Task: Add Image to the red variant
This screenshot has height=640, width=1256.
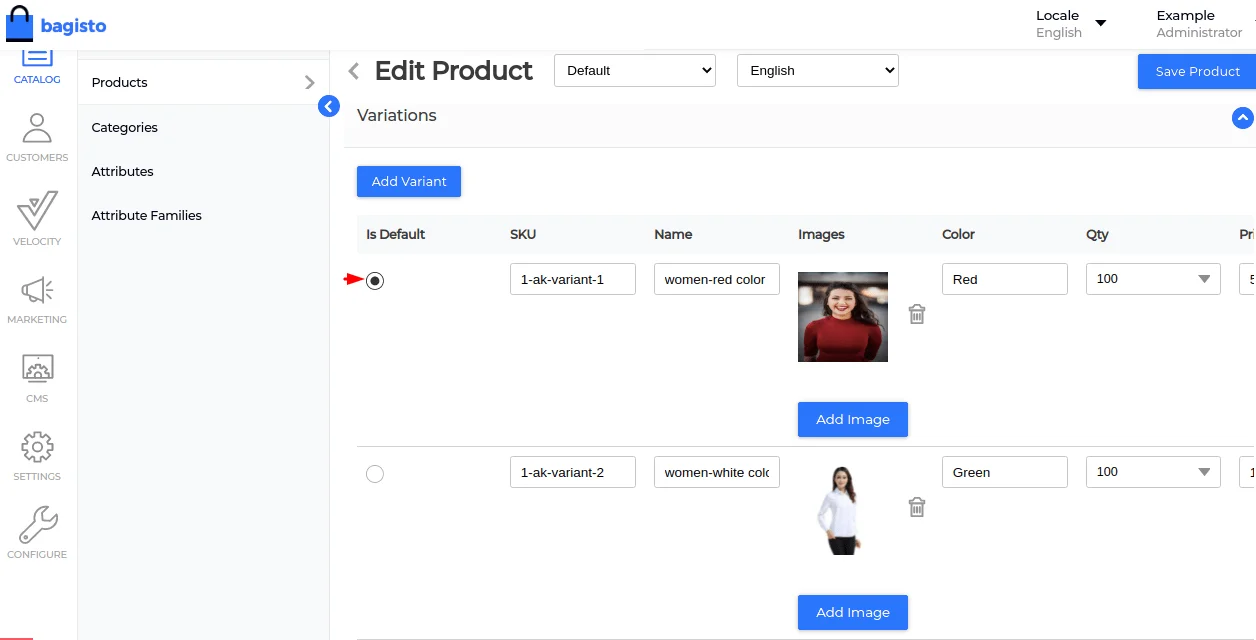Action: [x=853, y=419]
